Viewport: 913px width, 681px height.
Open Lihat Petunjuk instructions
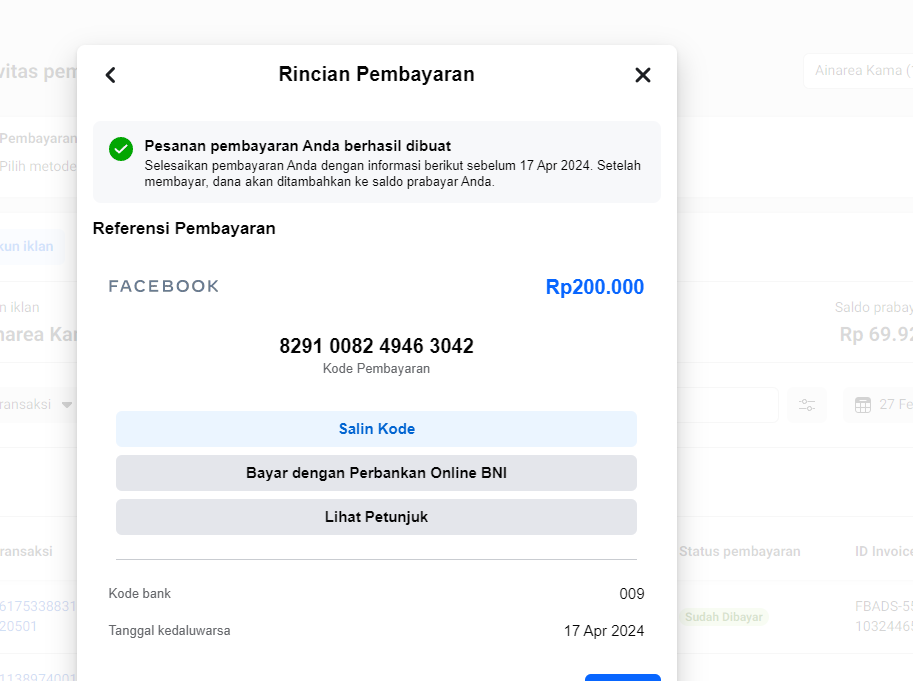point(376,517)
